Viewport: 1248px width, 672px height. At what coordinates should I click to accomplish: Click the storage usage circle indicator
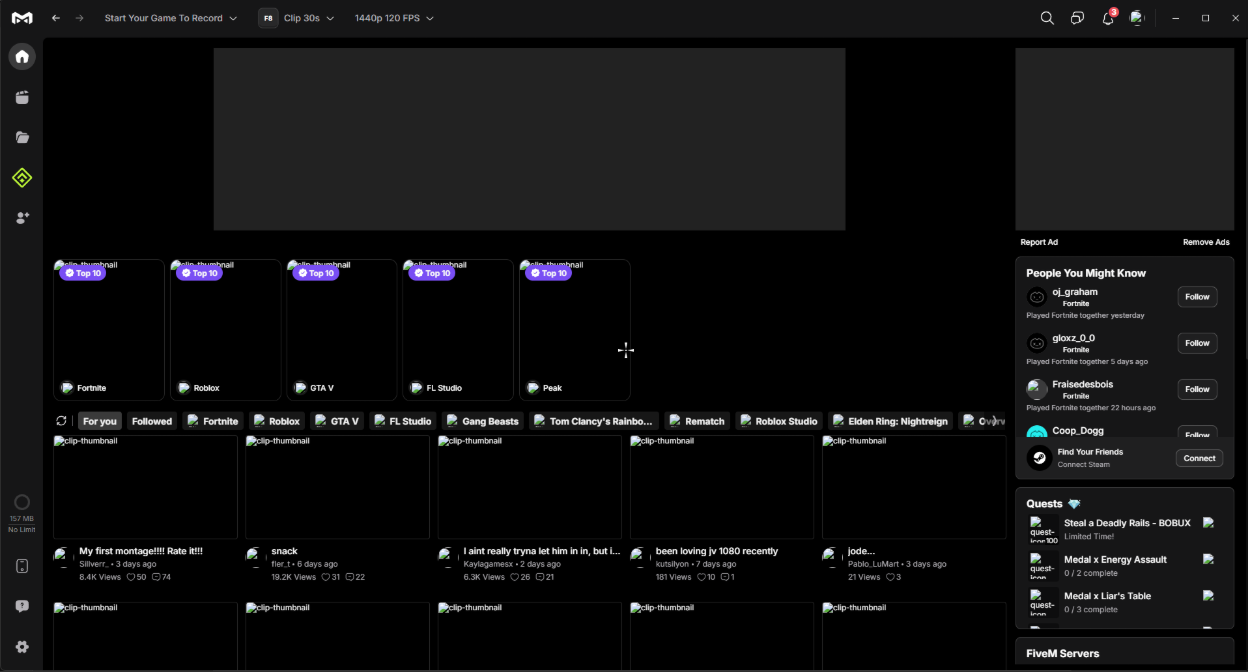click(x=22, y=502)
